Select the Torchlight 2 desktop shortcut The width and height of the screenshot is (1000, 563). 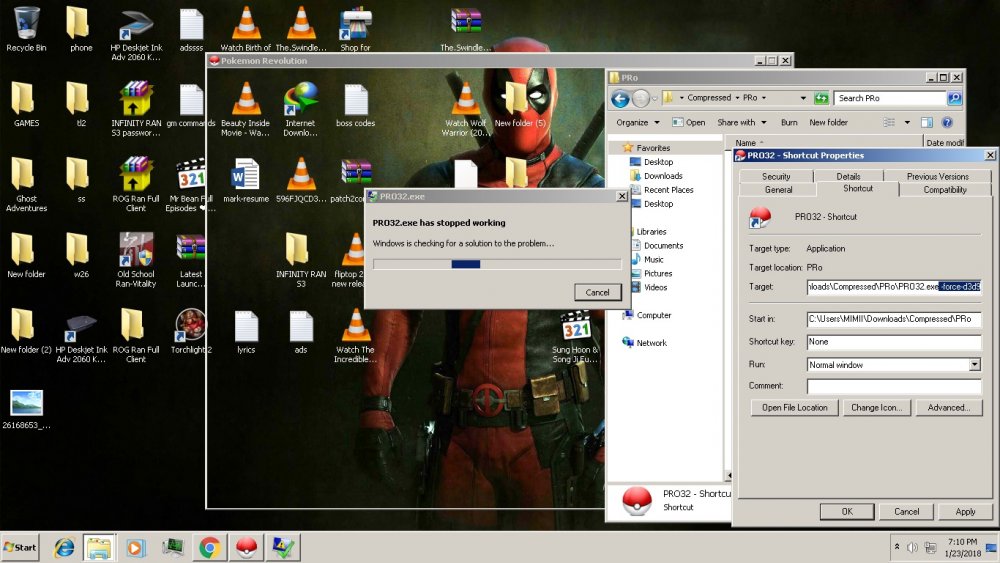[190, 328]
